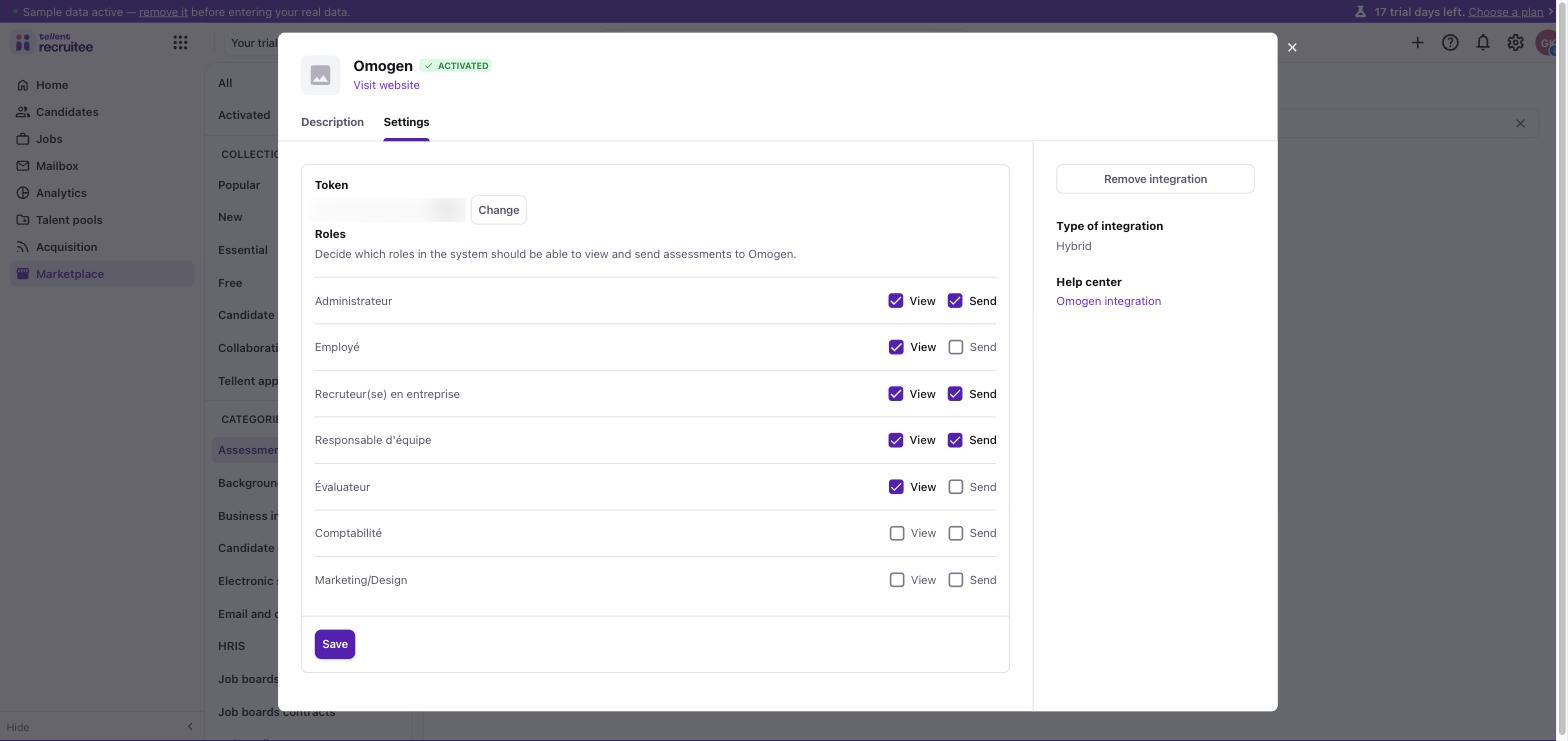The image size is (1568, 741).
Task: Open notifications bell icon
Action: (x=1483, y=43)
